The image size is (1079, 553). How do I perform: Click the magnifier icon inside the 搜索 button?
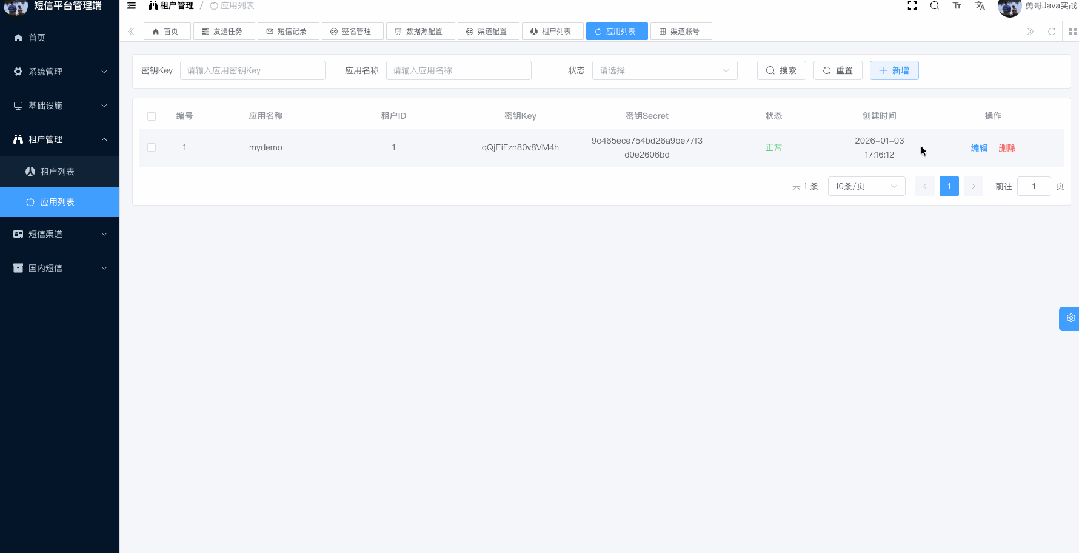pos(771,70)
